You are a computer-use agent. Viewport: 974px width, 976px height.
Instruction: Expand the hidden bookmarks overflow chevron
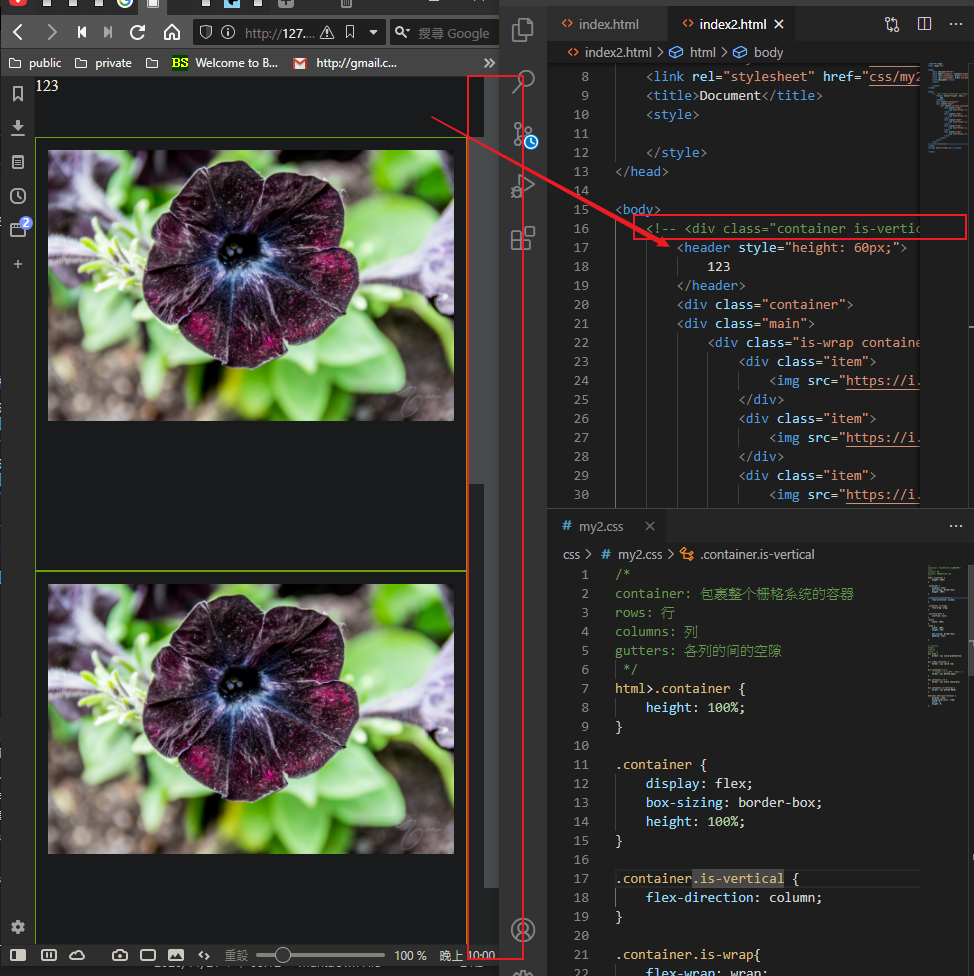(x=489, y=63)
